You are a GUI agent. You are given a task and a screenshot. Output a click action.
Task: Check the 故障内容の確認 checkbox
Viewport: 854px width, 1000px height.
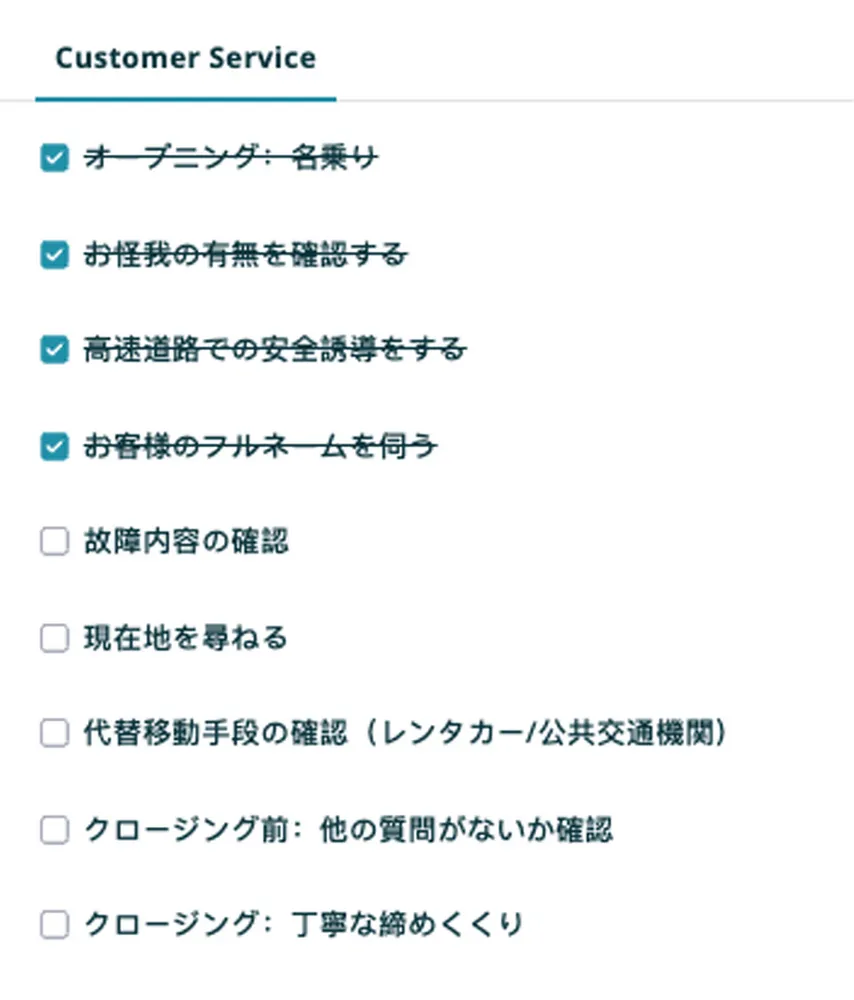pyautogui.click(x=54, y=542)
